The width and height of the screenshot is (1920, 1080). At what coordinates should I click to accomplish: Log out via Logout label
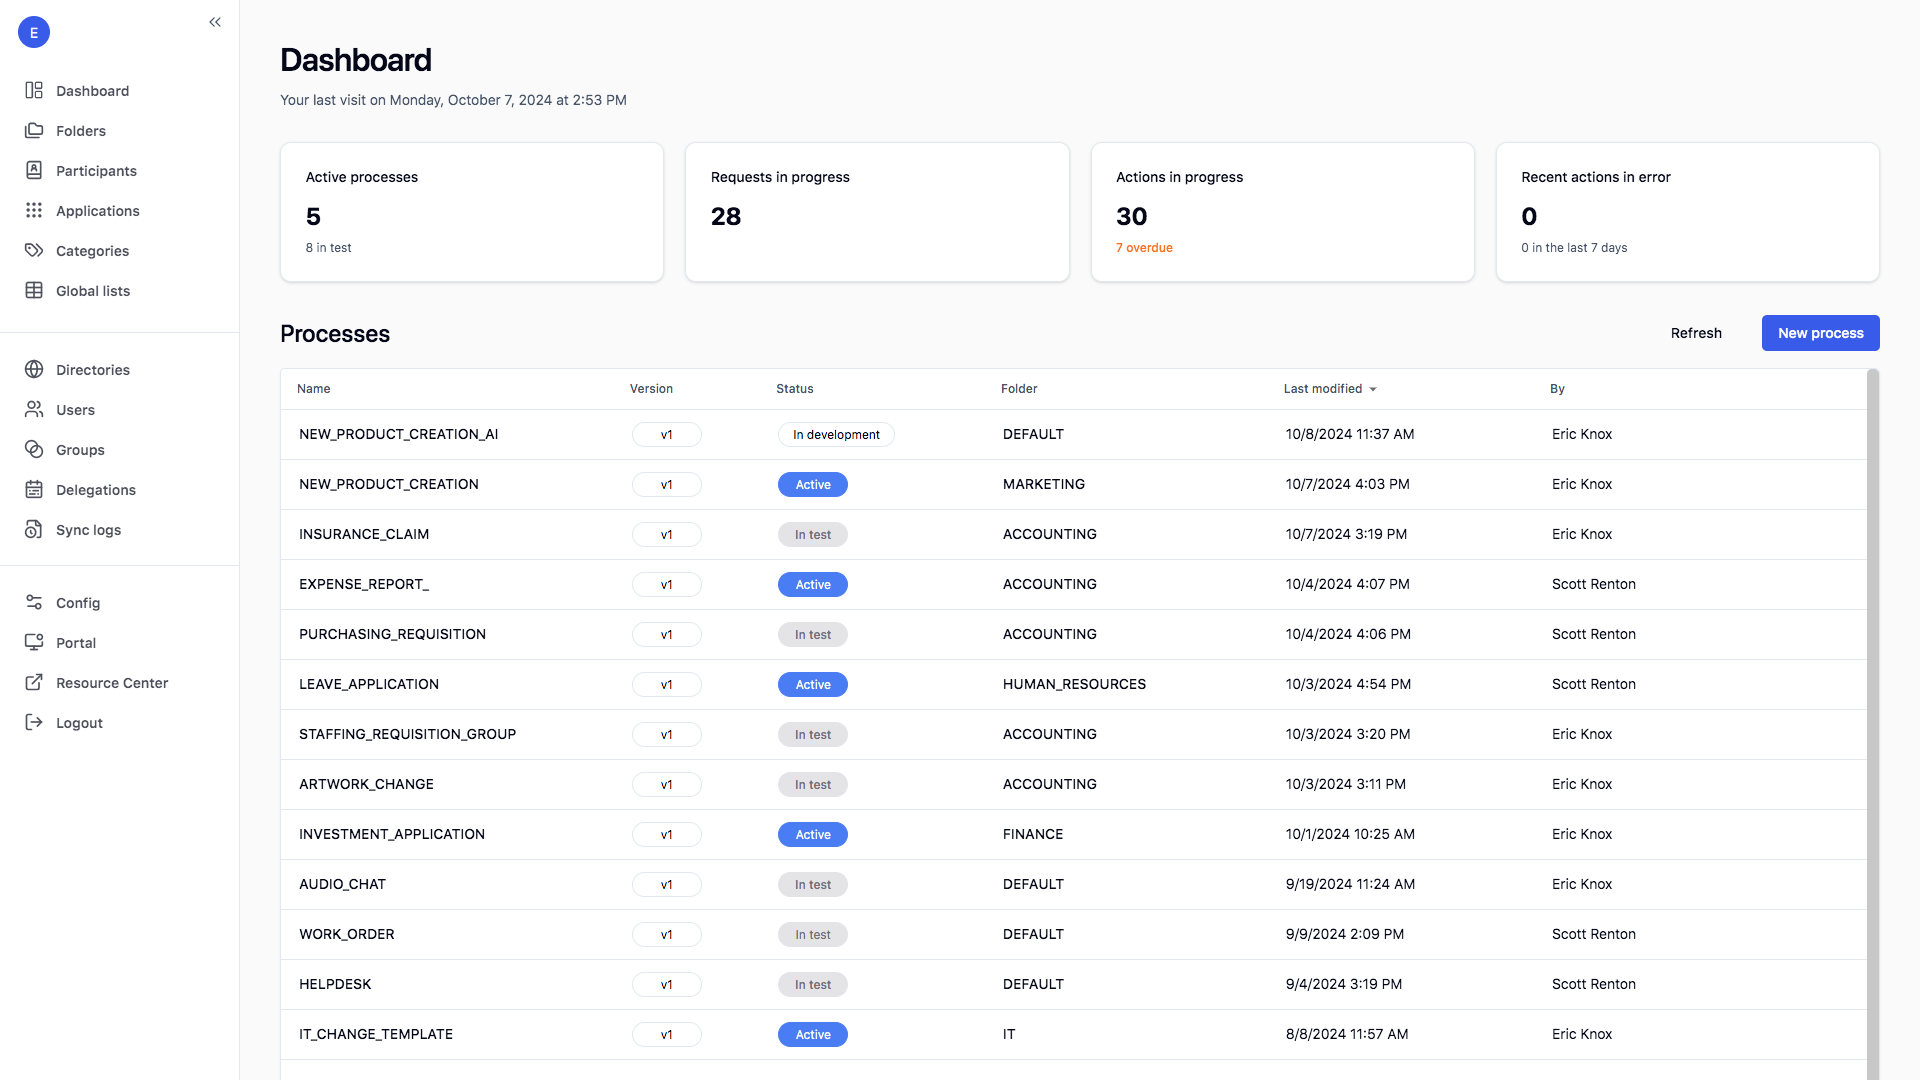79,723
